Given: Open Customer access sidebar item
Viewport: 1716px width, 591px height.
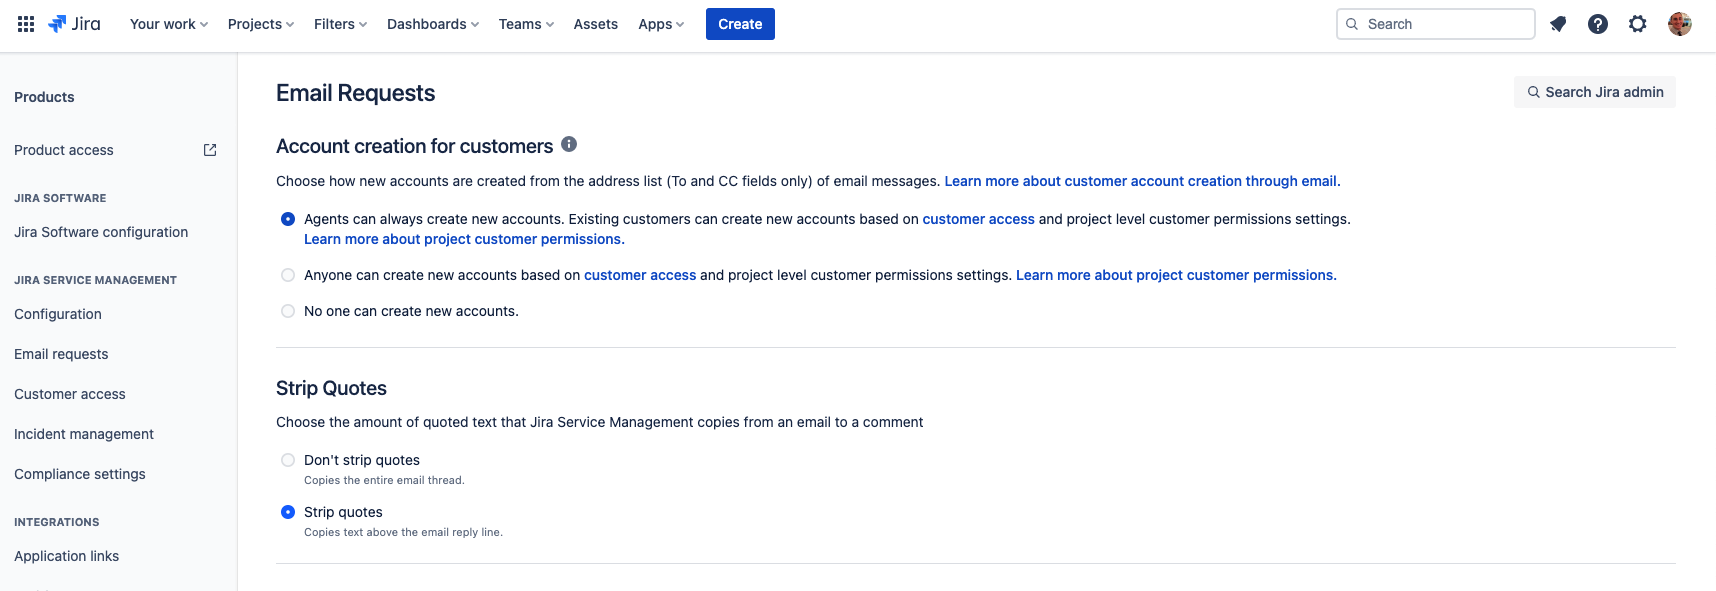Looking at the screenshot, I should tap(70, 394).
